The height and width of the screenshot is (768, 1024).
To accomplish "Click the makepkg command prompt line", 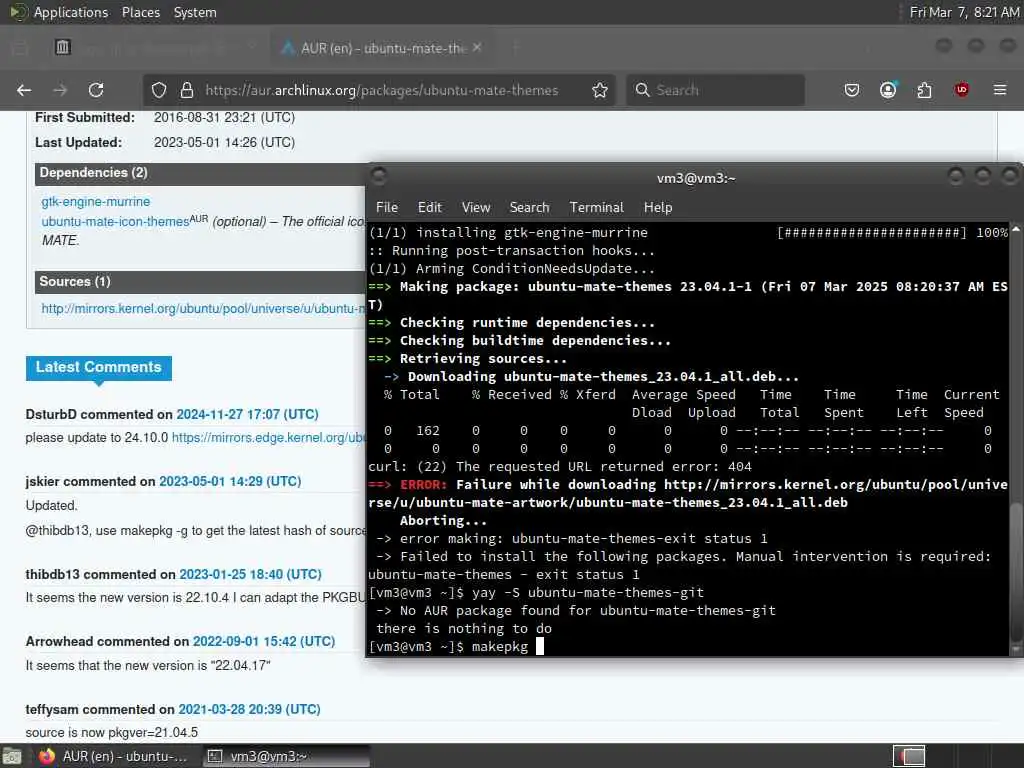I will click(456, 647).
